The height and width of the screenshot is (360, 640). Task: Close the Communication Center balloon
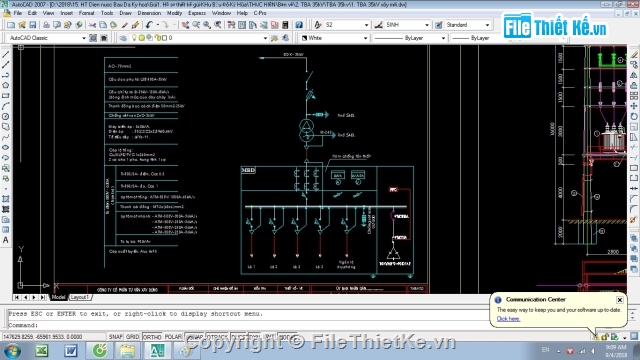620,300
